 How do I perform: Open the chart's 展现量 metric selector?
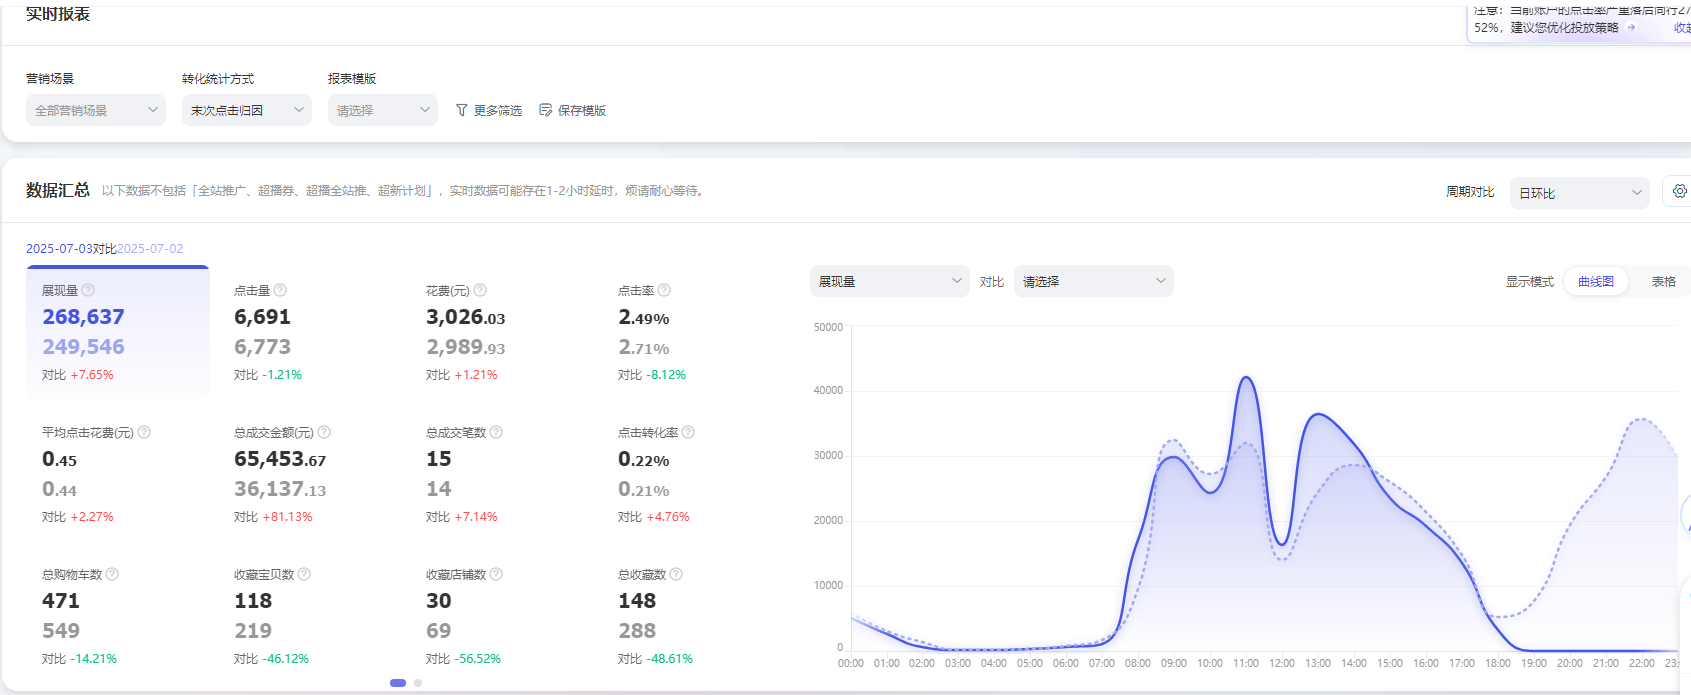[x=889, y=282]
